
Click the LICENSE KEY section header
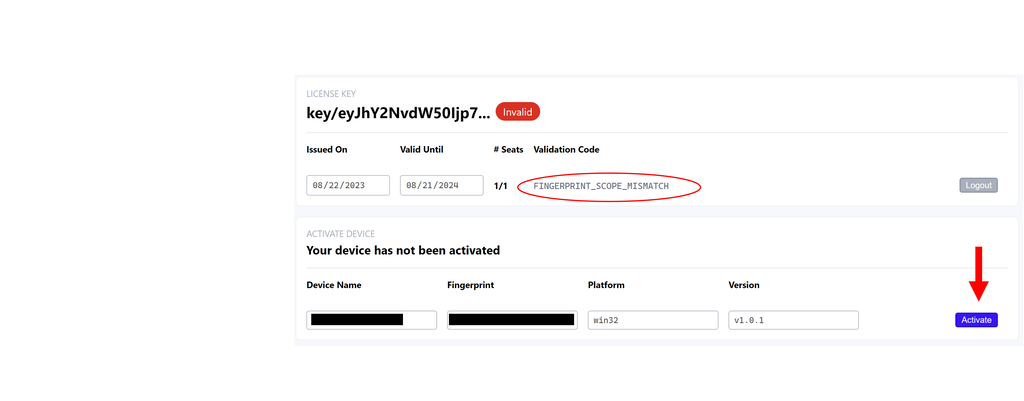coord(331,94)
